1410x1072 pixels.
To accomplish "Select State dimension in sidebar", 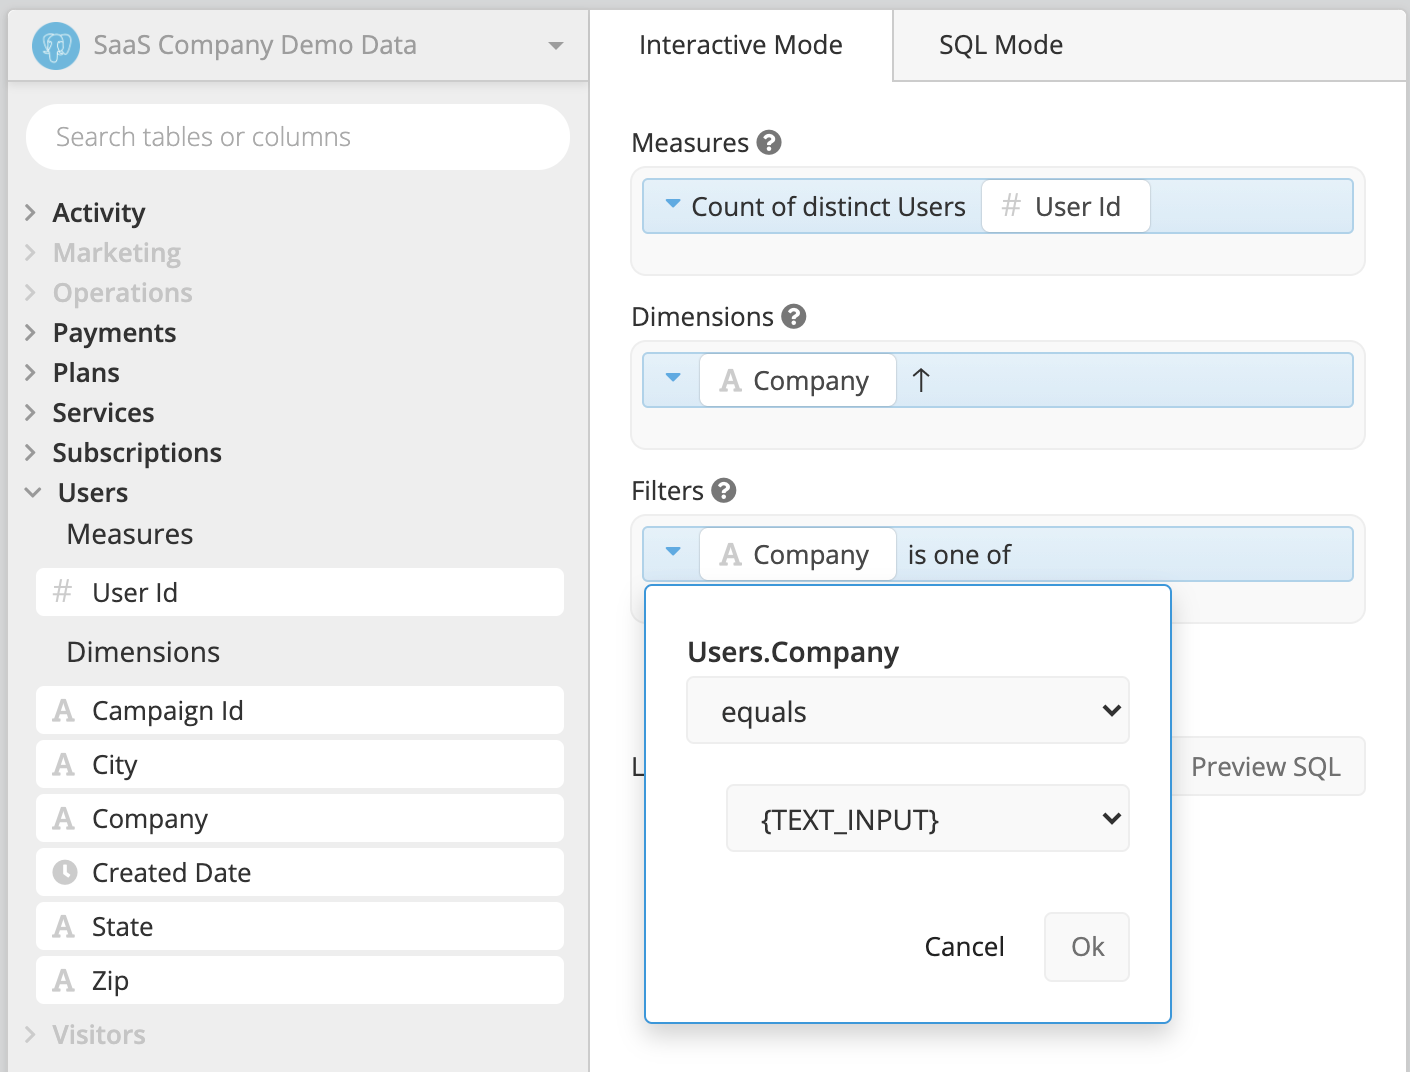I will [x=300, y=926].
